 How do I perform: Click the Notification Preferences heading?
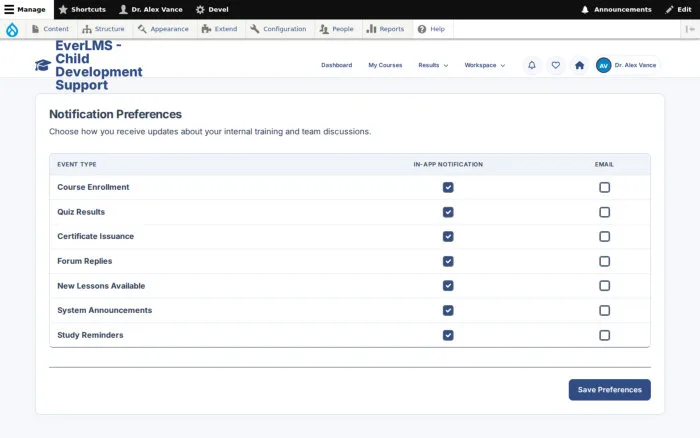coord(115,114)
